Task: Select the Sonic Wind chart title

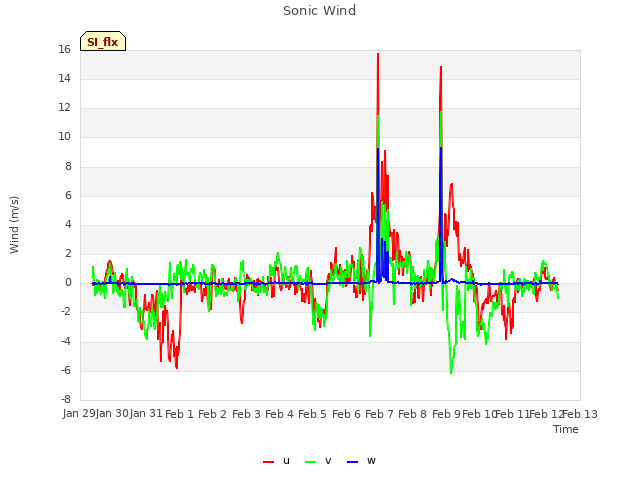Action: click(320, 11)
